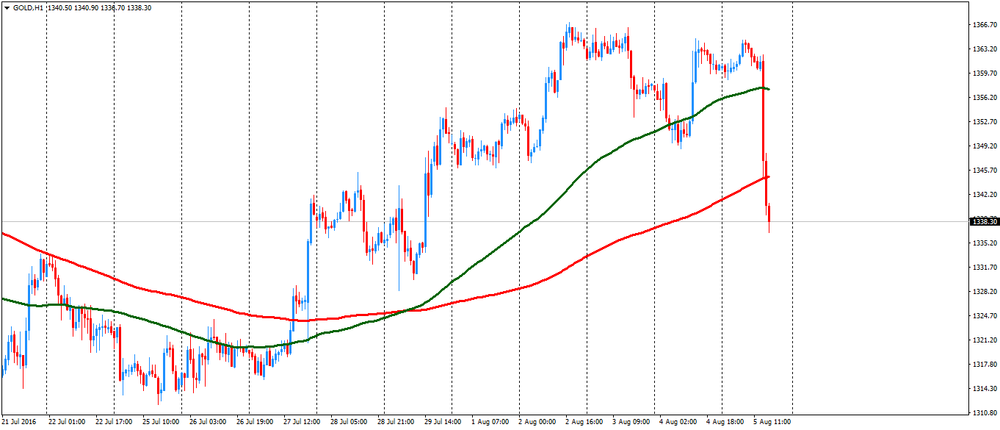Click the 1366.70 price axis label
Image resolution: width=1000 pixels, height=430 pixels.
pyautogui.click(x=983, y=24)
